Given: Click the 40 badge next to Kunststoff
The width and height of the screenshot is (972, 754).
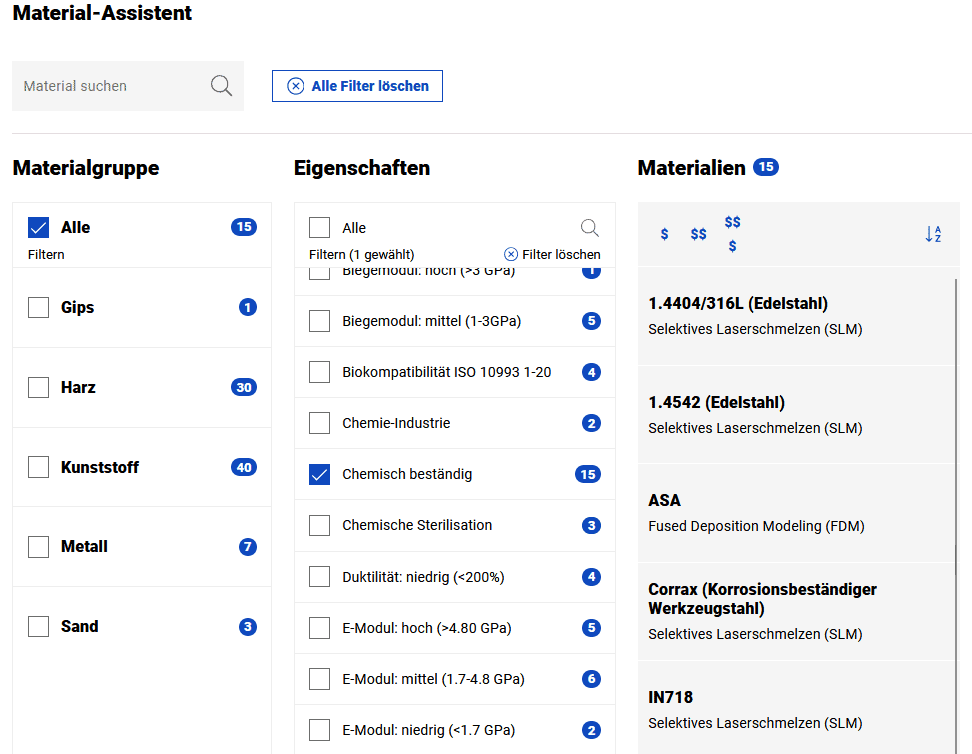Looking at the screenshot, I should click(x=244, y=468).
